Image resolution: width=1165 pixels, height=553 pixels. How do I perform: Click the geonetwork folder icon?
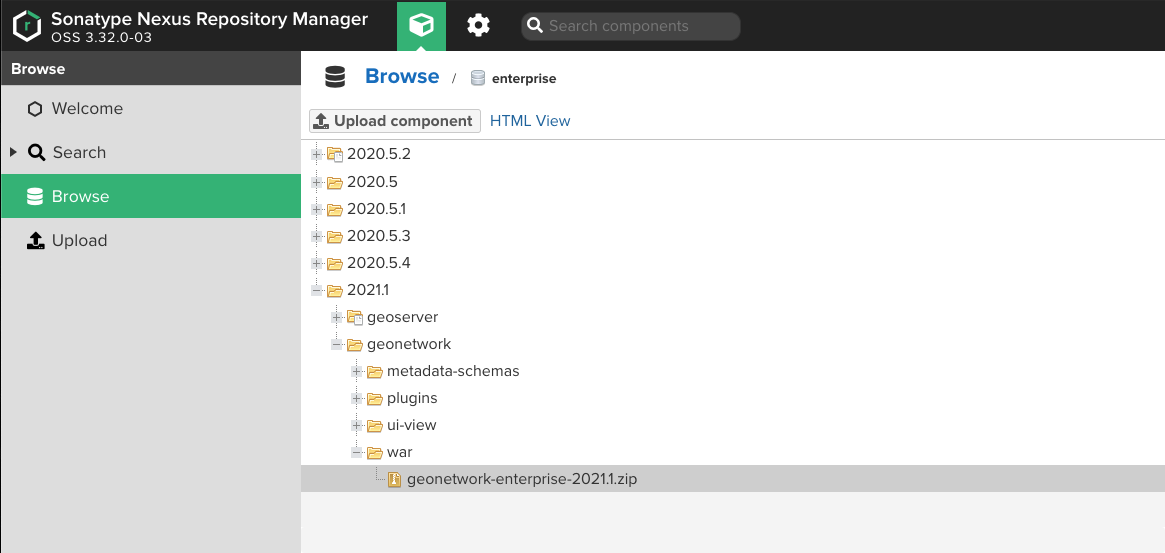(x=355, y=344)
